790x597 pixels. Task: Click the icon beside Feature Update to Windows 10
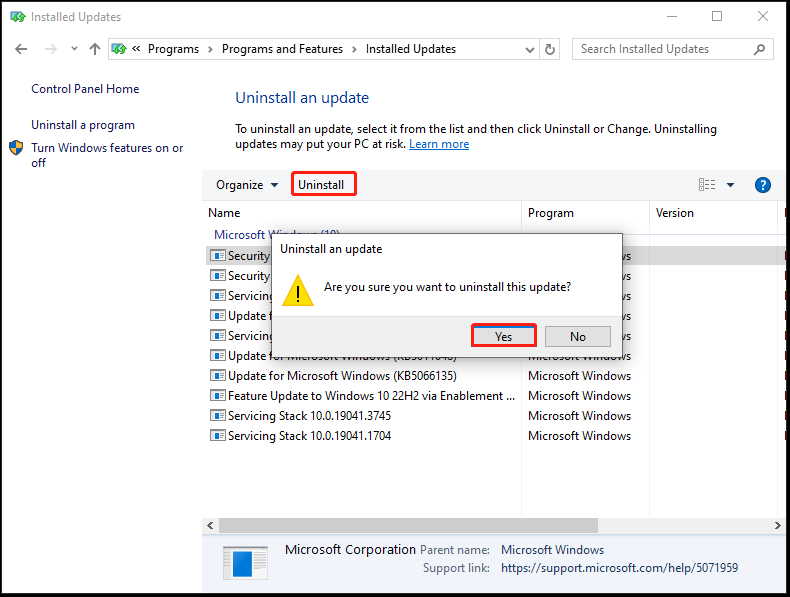pos(218,396)
